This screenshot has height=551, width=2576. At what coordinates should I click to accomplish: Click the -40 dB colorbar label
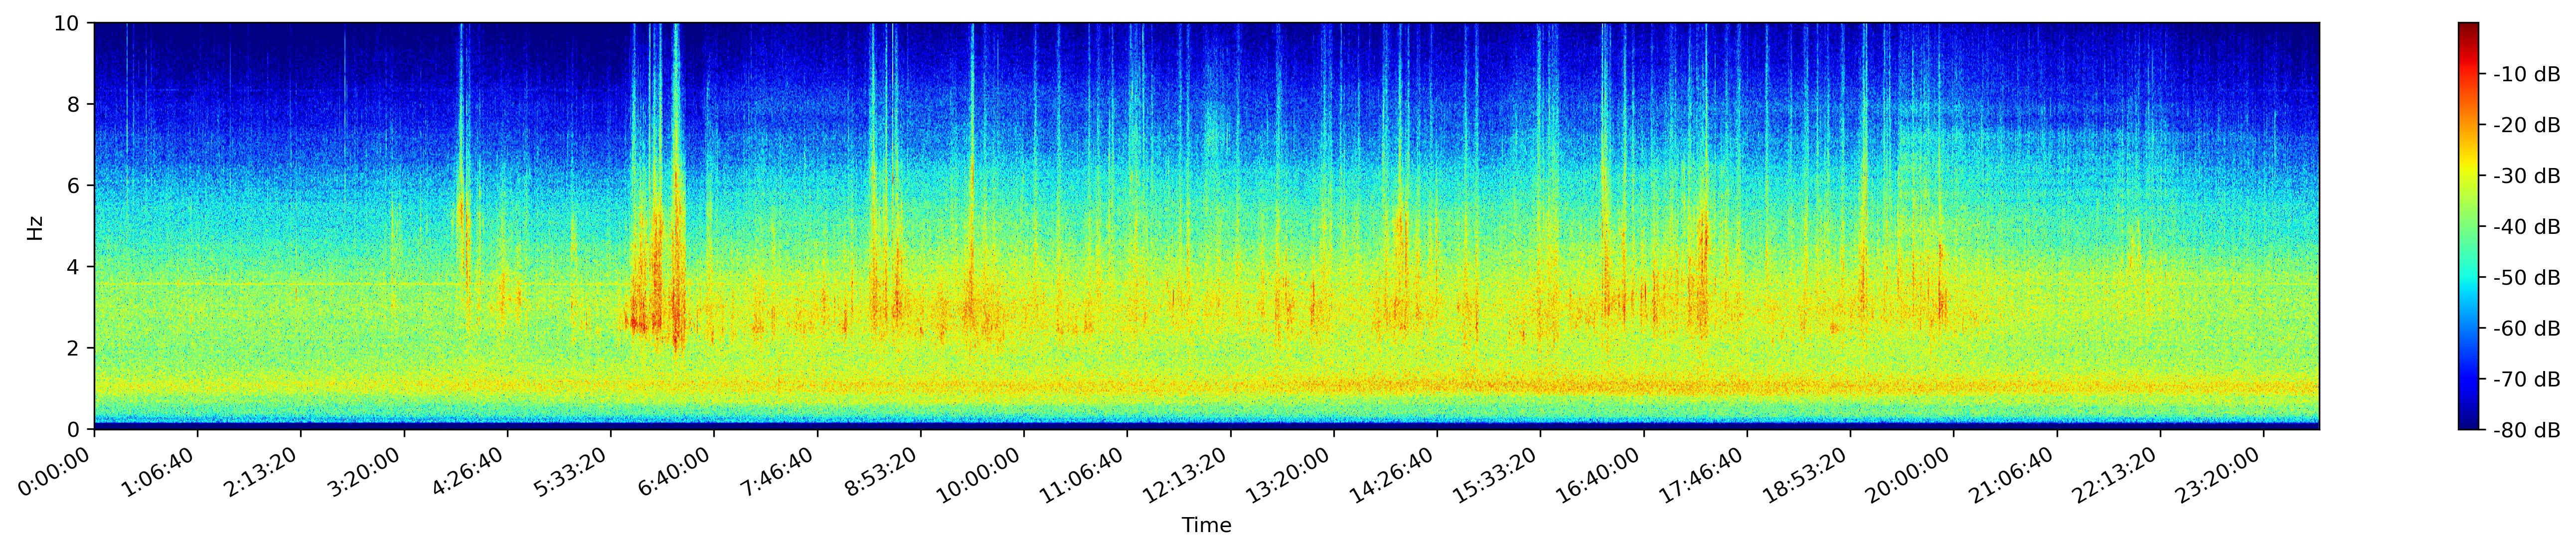pos(2526,227)
